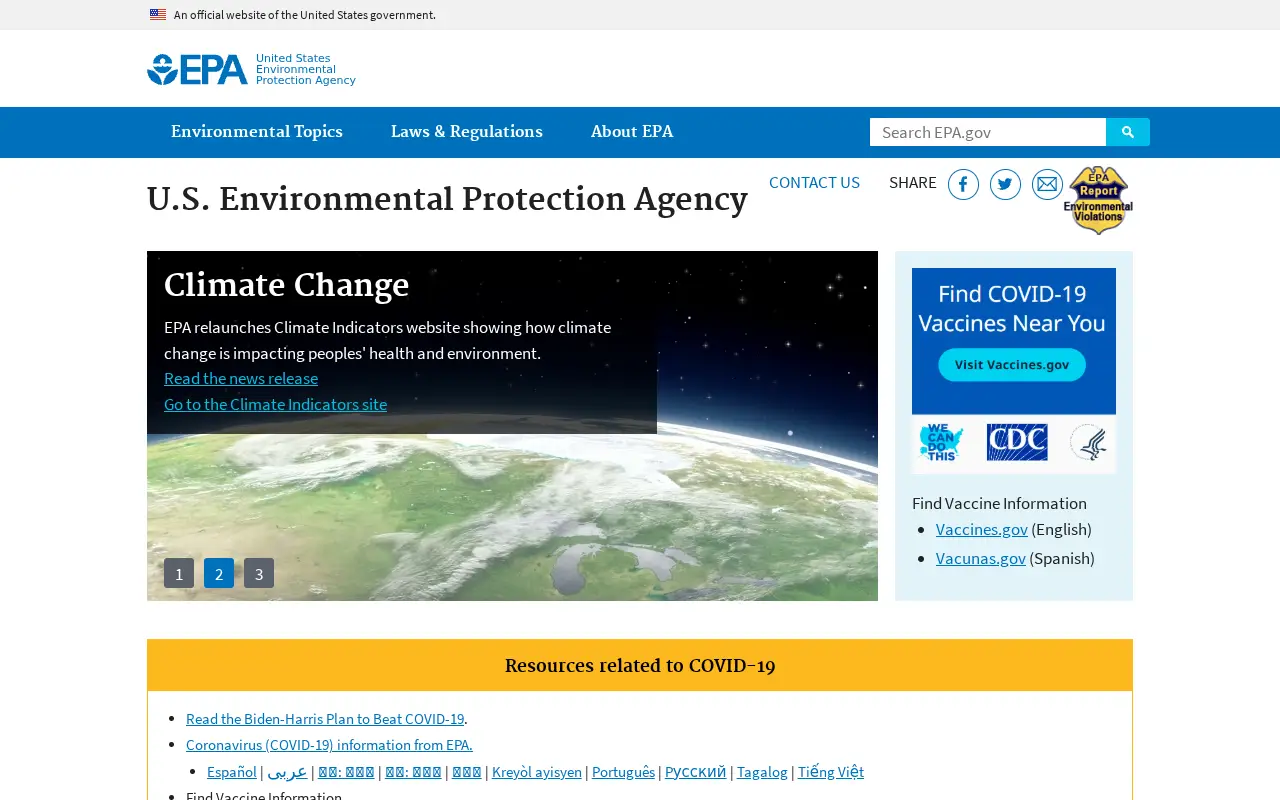Focus the Search EPA.gov field

click(988, 132)
